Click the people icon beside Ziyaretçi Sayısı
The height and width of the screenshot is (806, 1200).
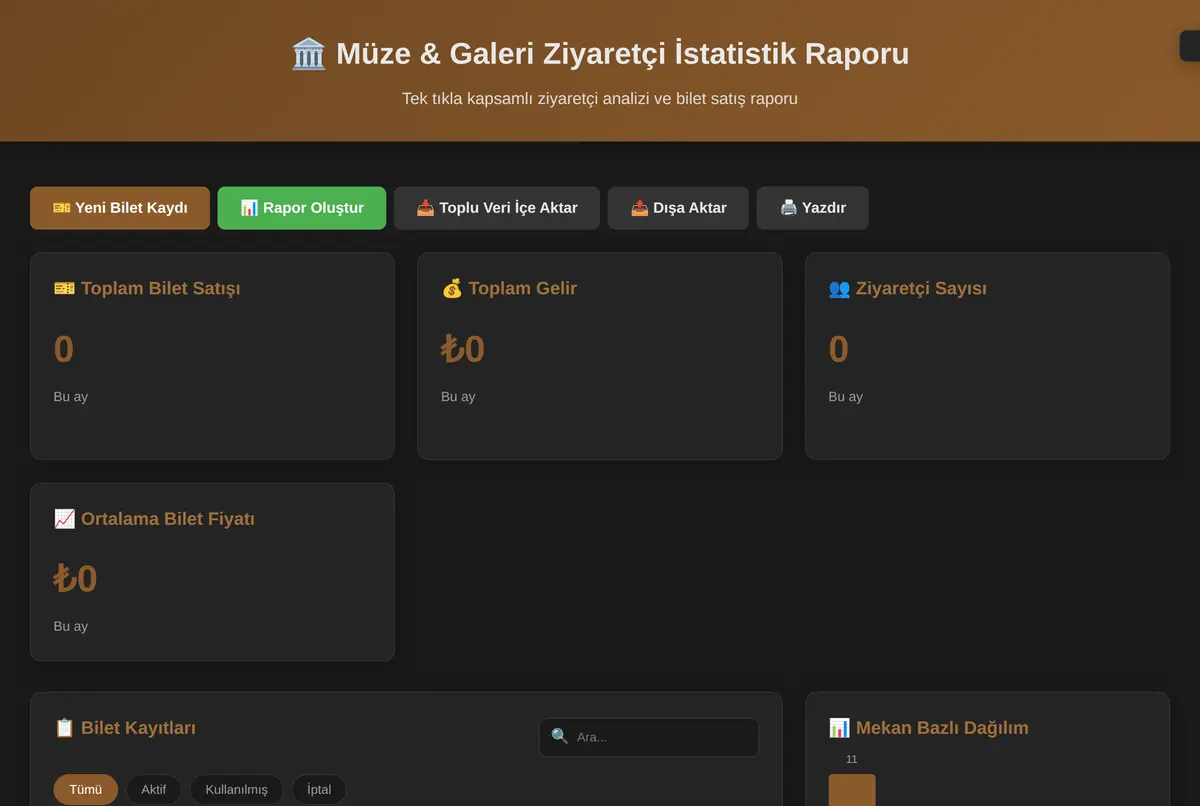point(839,288)
